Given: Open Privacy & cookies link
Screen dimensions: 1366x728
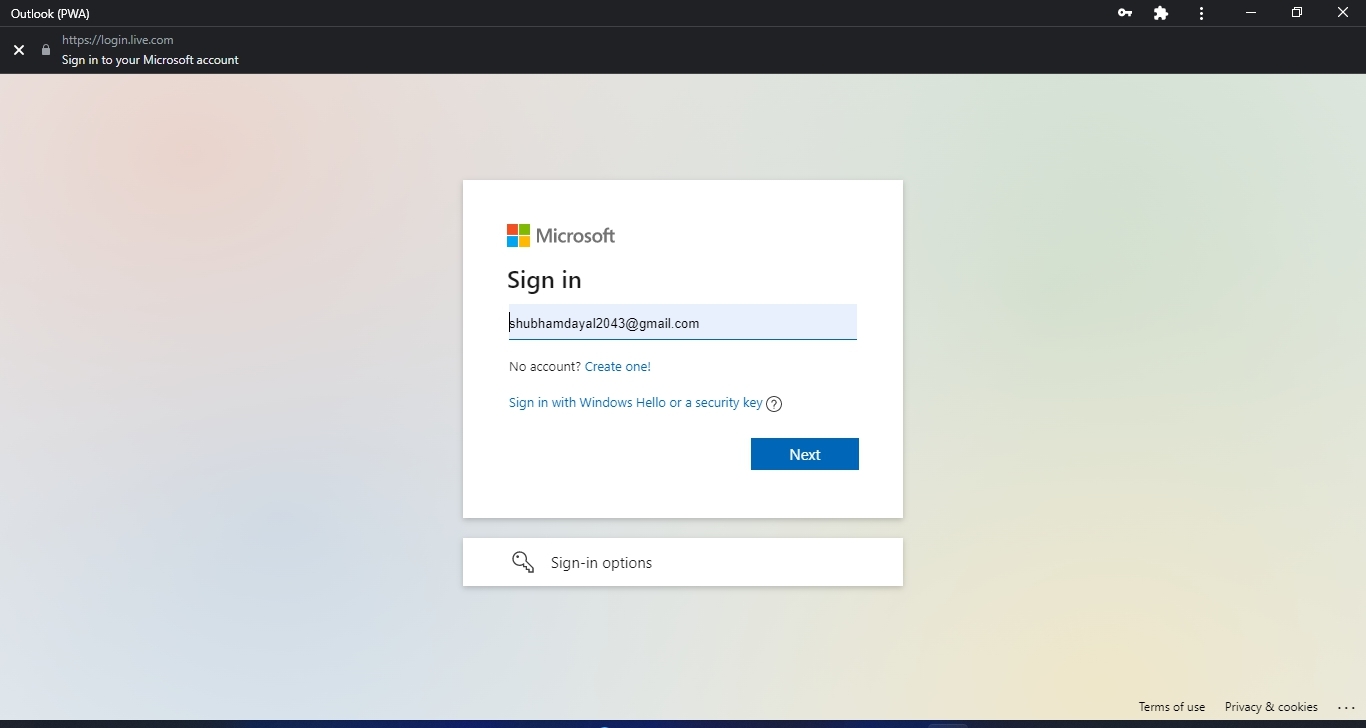Looking at the screenshot, I should [x=1271, y=707].
